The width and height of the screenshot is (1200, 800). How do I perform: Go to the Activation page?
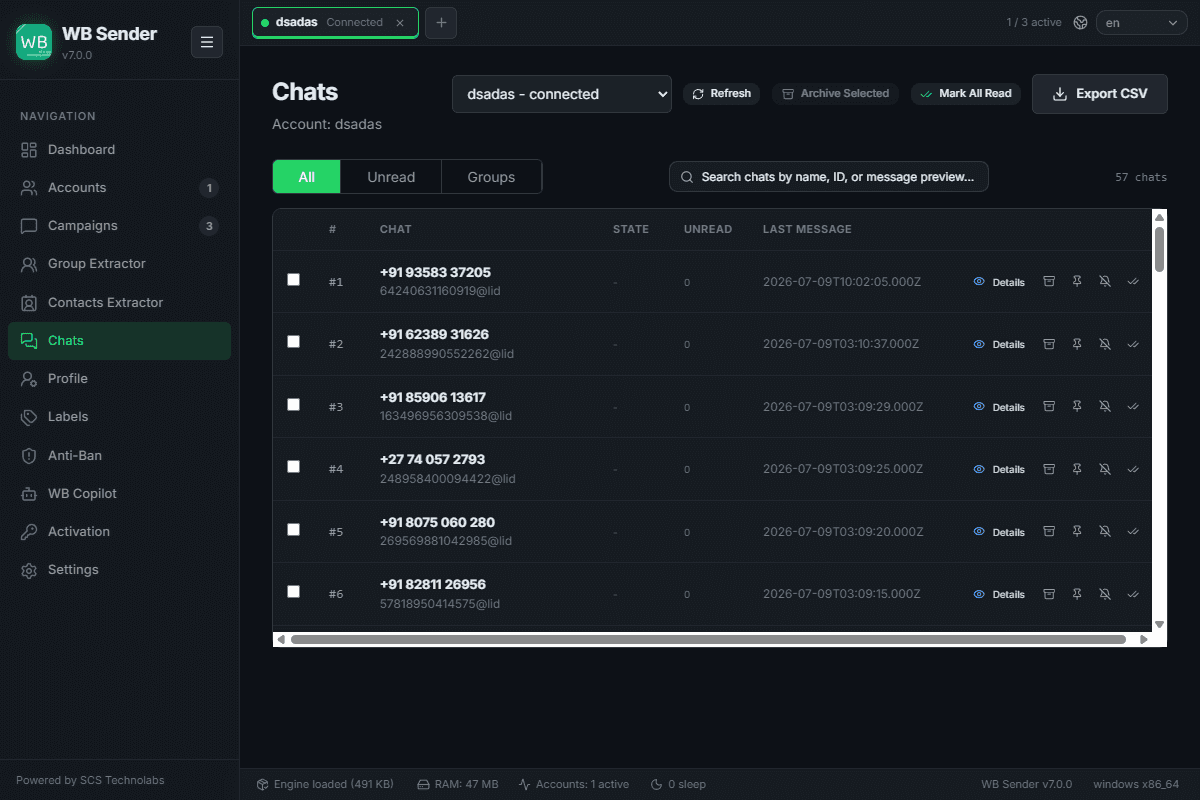(x=119, y=532)
